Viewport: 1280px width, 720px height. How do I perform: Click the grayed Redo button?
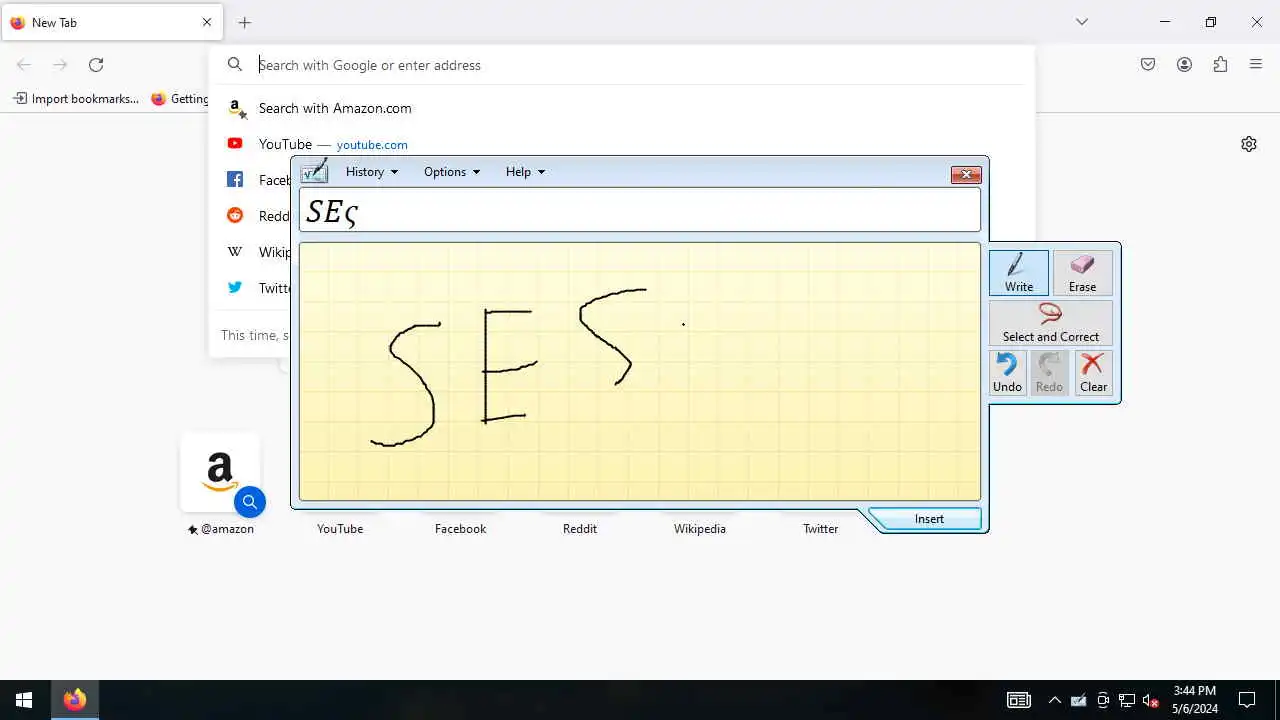(x=1049, y=372)
